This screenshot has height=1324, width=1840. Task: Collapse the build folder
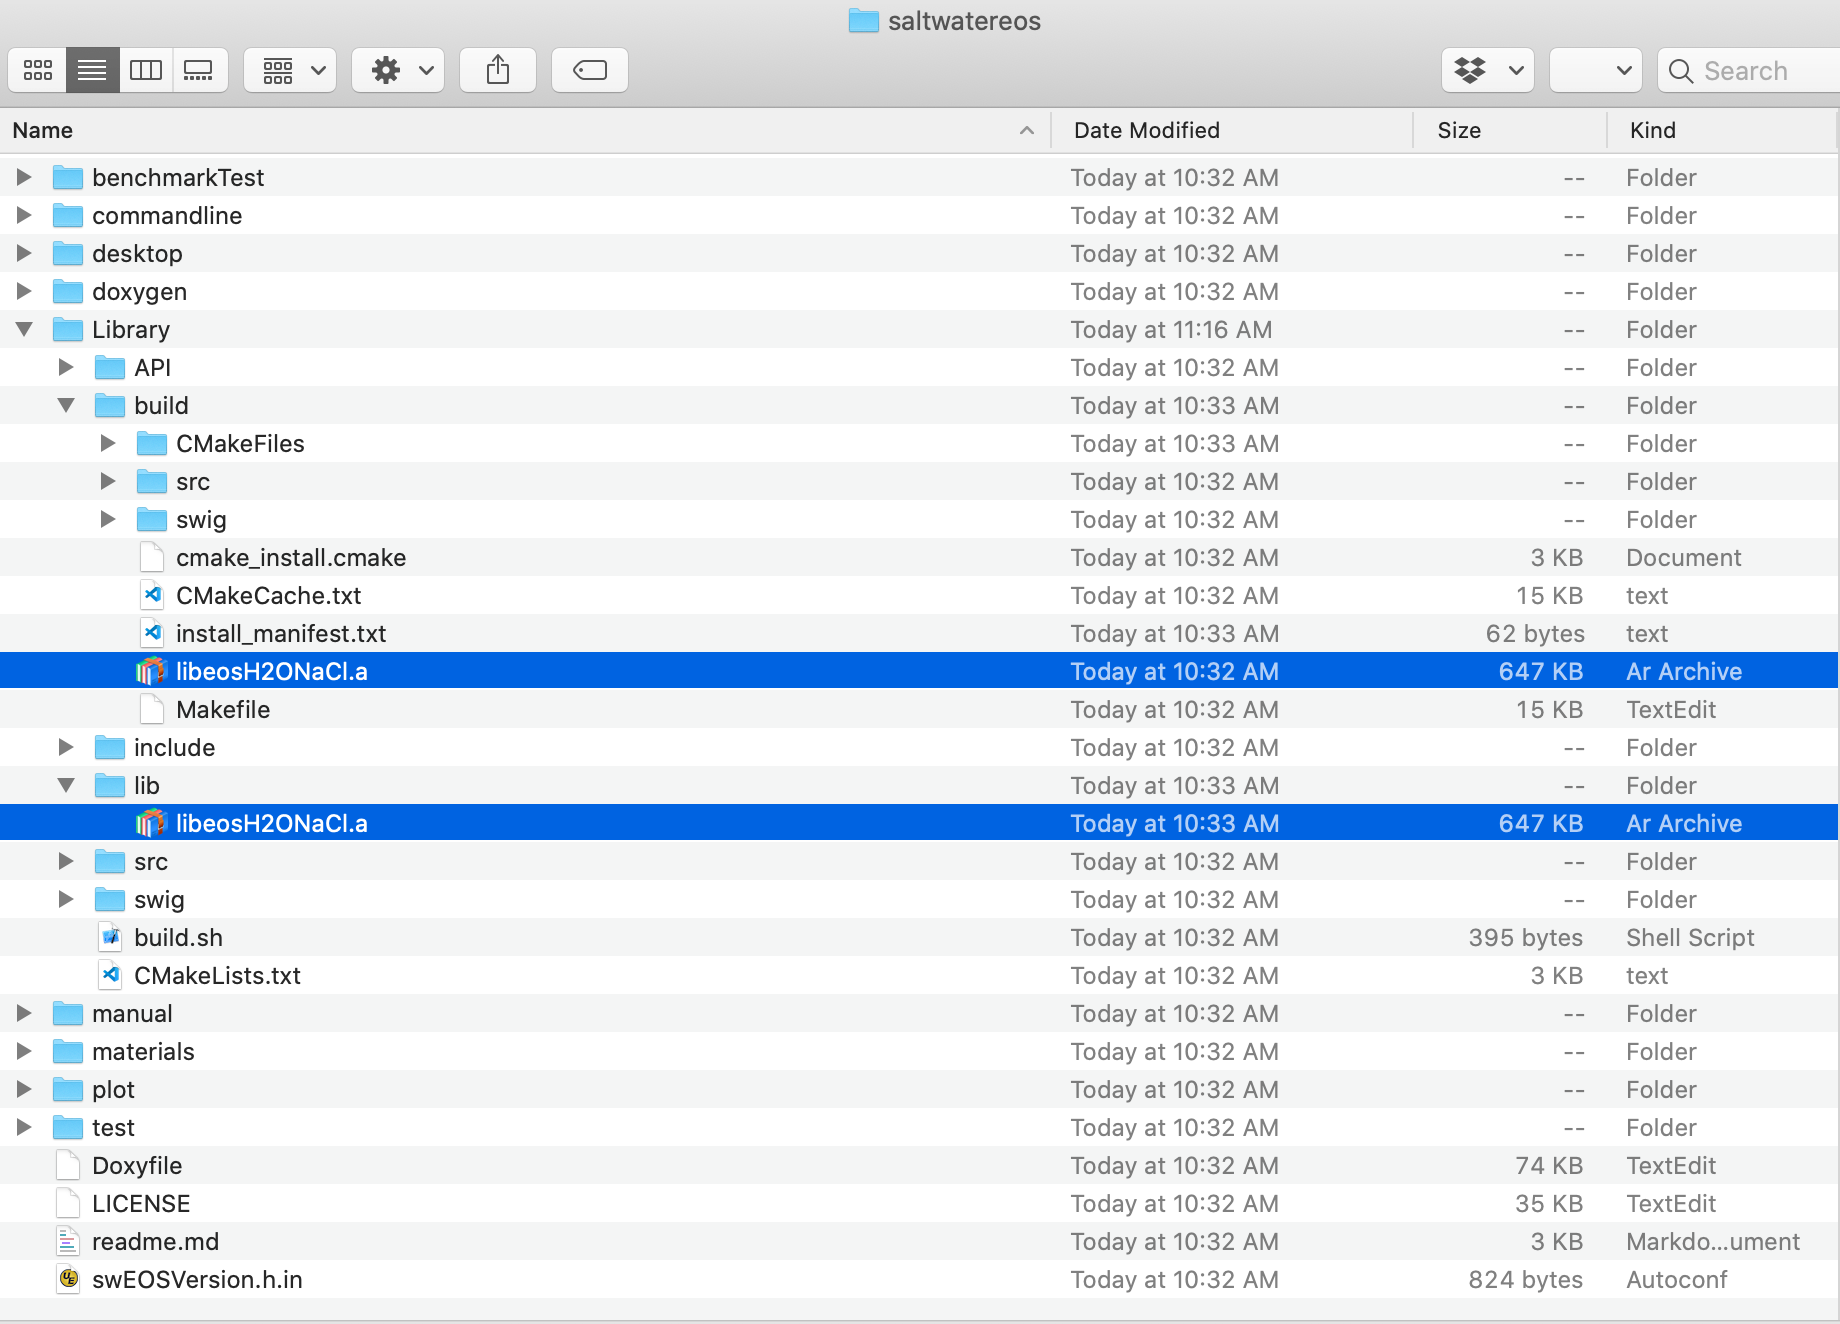click(x=66, y=405)
